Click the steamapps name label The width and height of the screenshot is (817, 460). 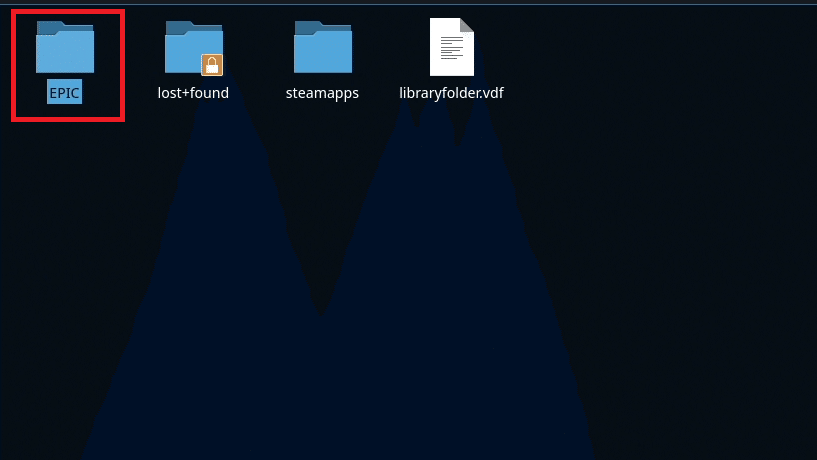point(322,93)
